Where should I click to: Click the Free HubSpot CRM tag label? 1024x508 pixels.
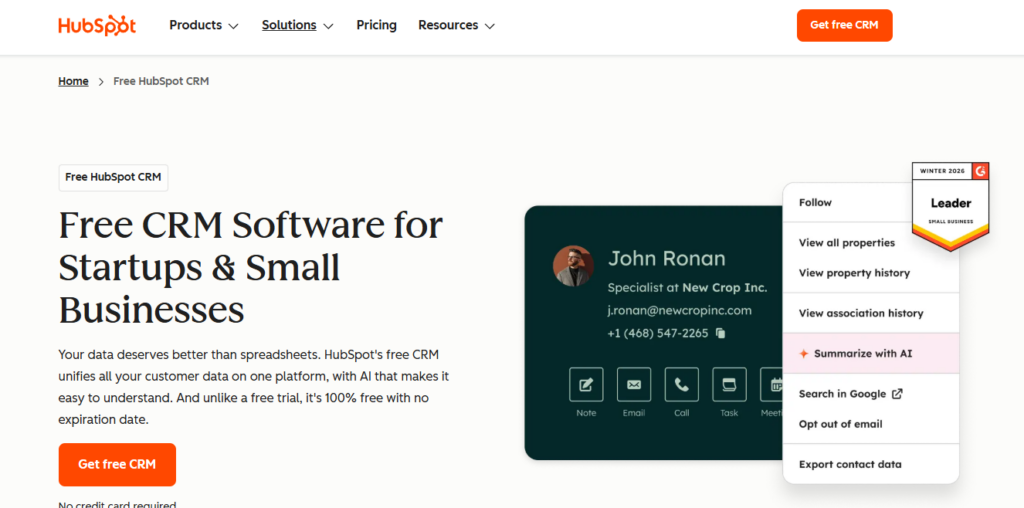coord(113,178)
